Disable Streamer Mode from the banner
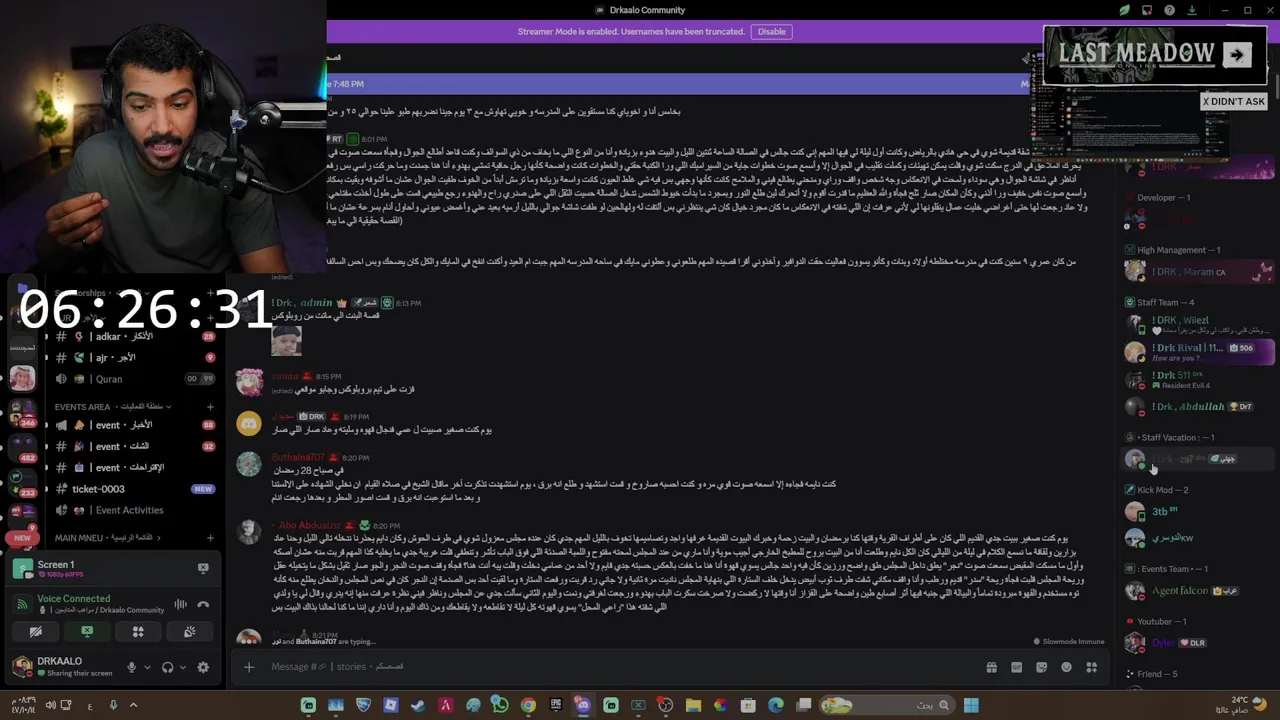1280x720 pixels. (771, 31)
